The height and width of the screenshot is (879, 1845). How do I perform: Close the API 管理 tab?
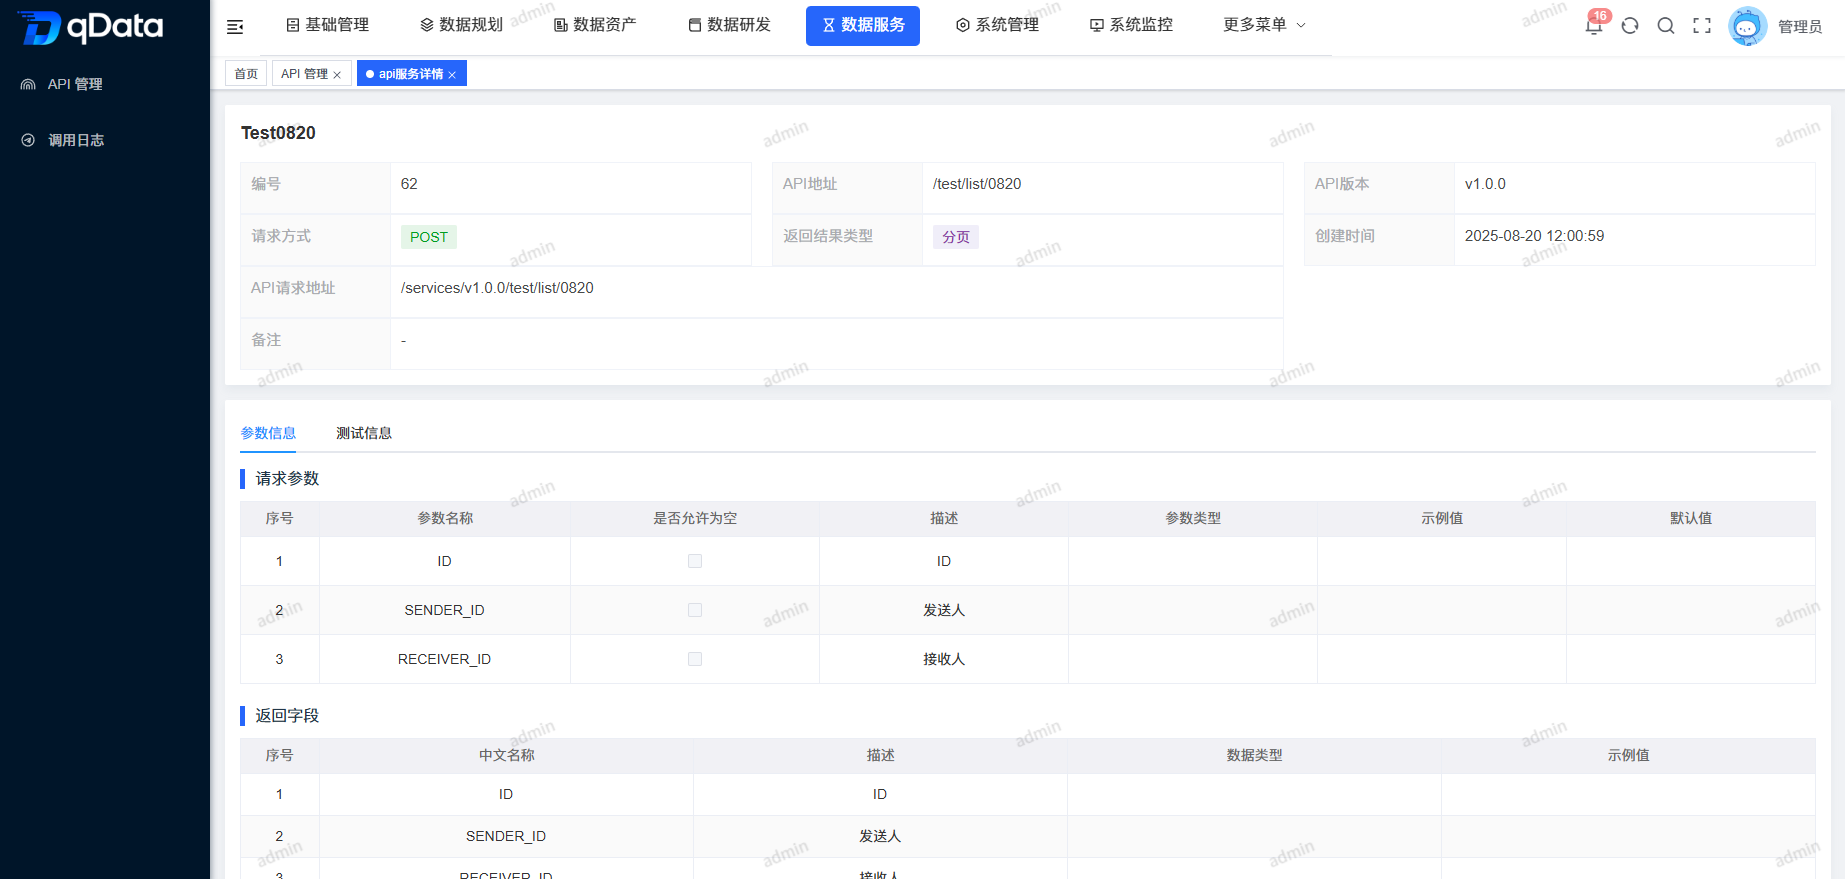[x=337, y=75]
